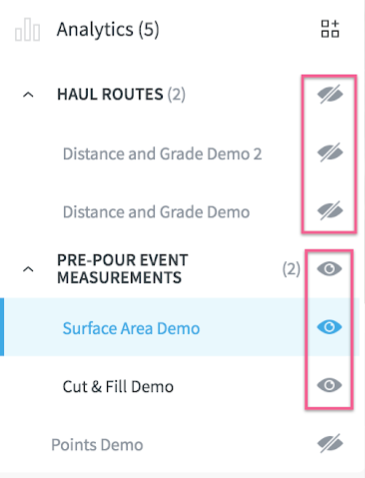Click the Analytics bar chart icon
Screen dimensions: 365x478
[x=27, y=30]
